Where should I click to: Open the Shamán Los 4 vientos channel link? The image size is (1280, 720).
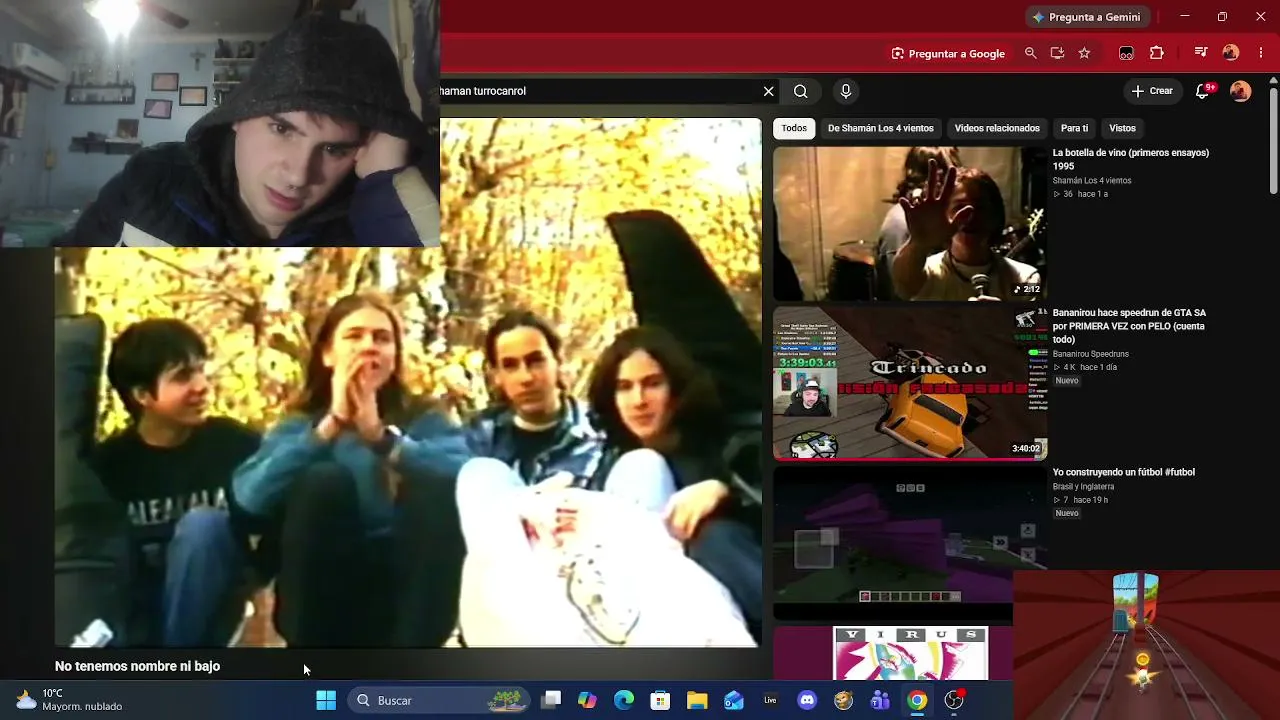1092,181
